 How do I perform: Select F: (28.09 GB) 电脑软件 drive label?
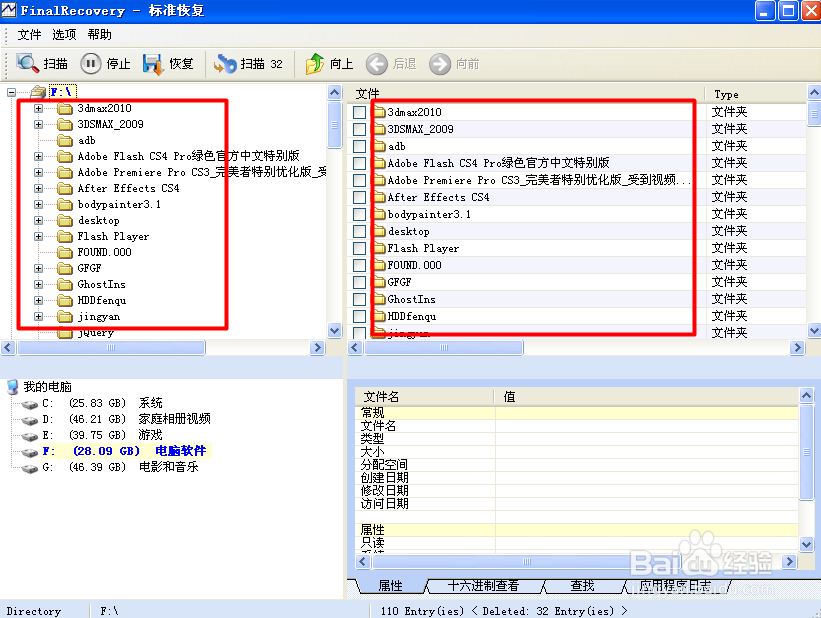point(127,451)
